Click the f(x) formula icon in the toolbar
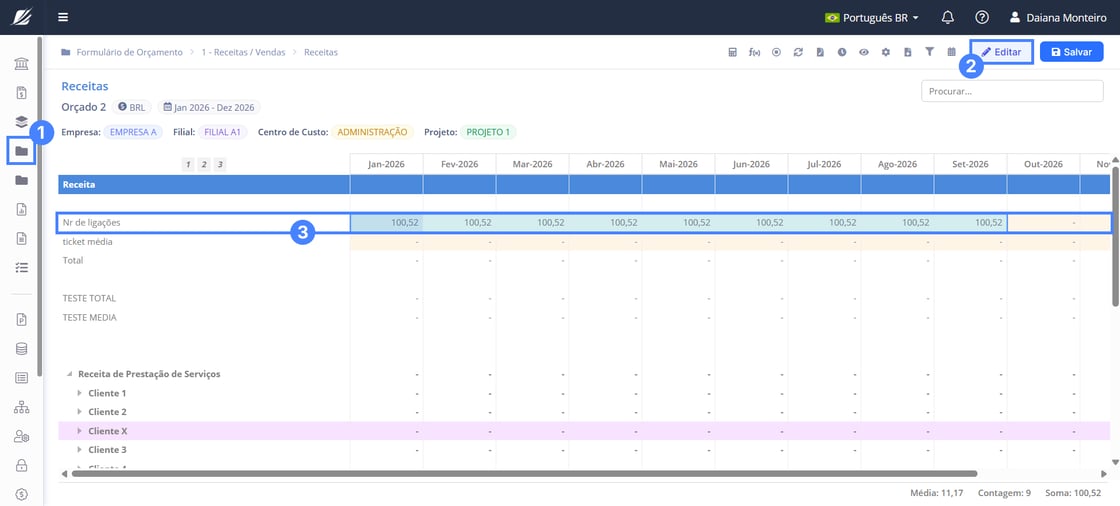The height and width of the screenshot is (506, 1120). [754, 52]
